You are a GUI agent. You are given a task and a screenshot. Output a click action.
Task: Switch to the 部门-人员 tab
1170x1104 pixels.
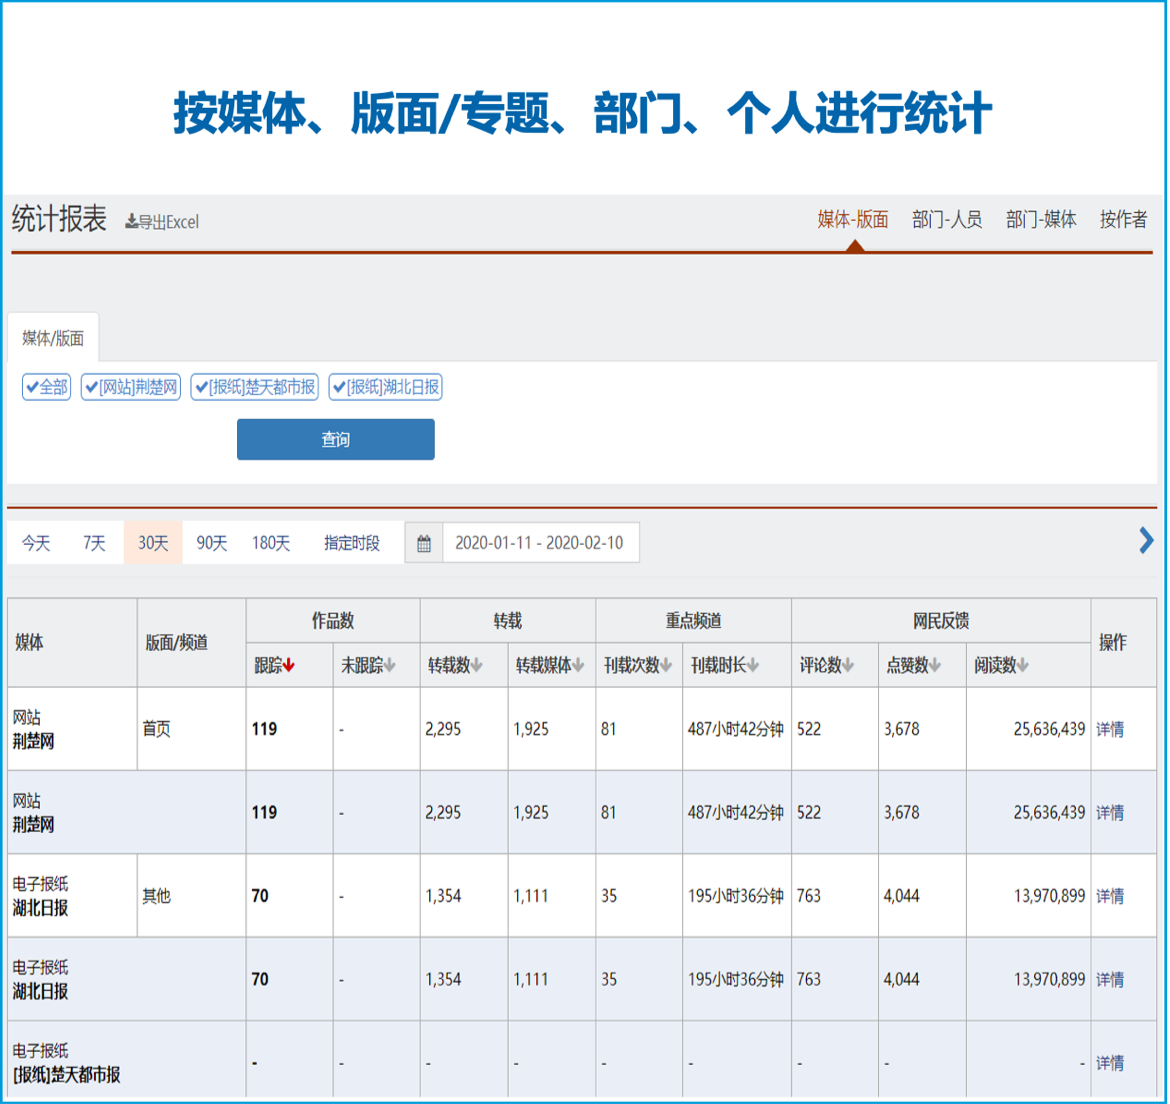[947, 219]
